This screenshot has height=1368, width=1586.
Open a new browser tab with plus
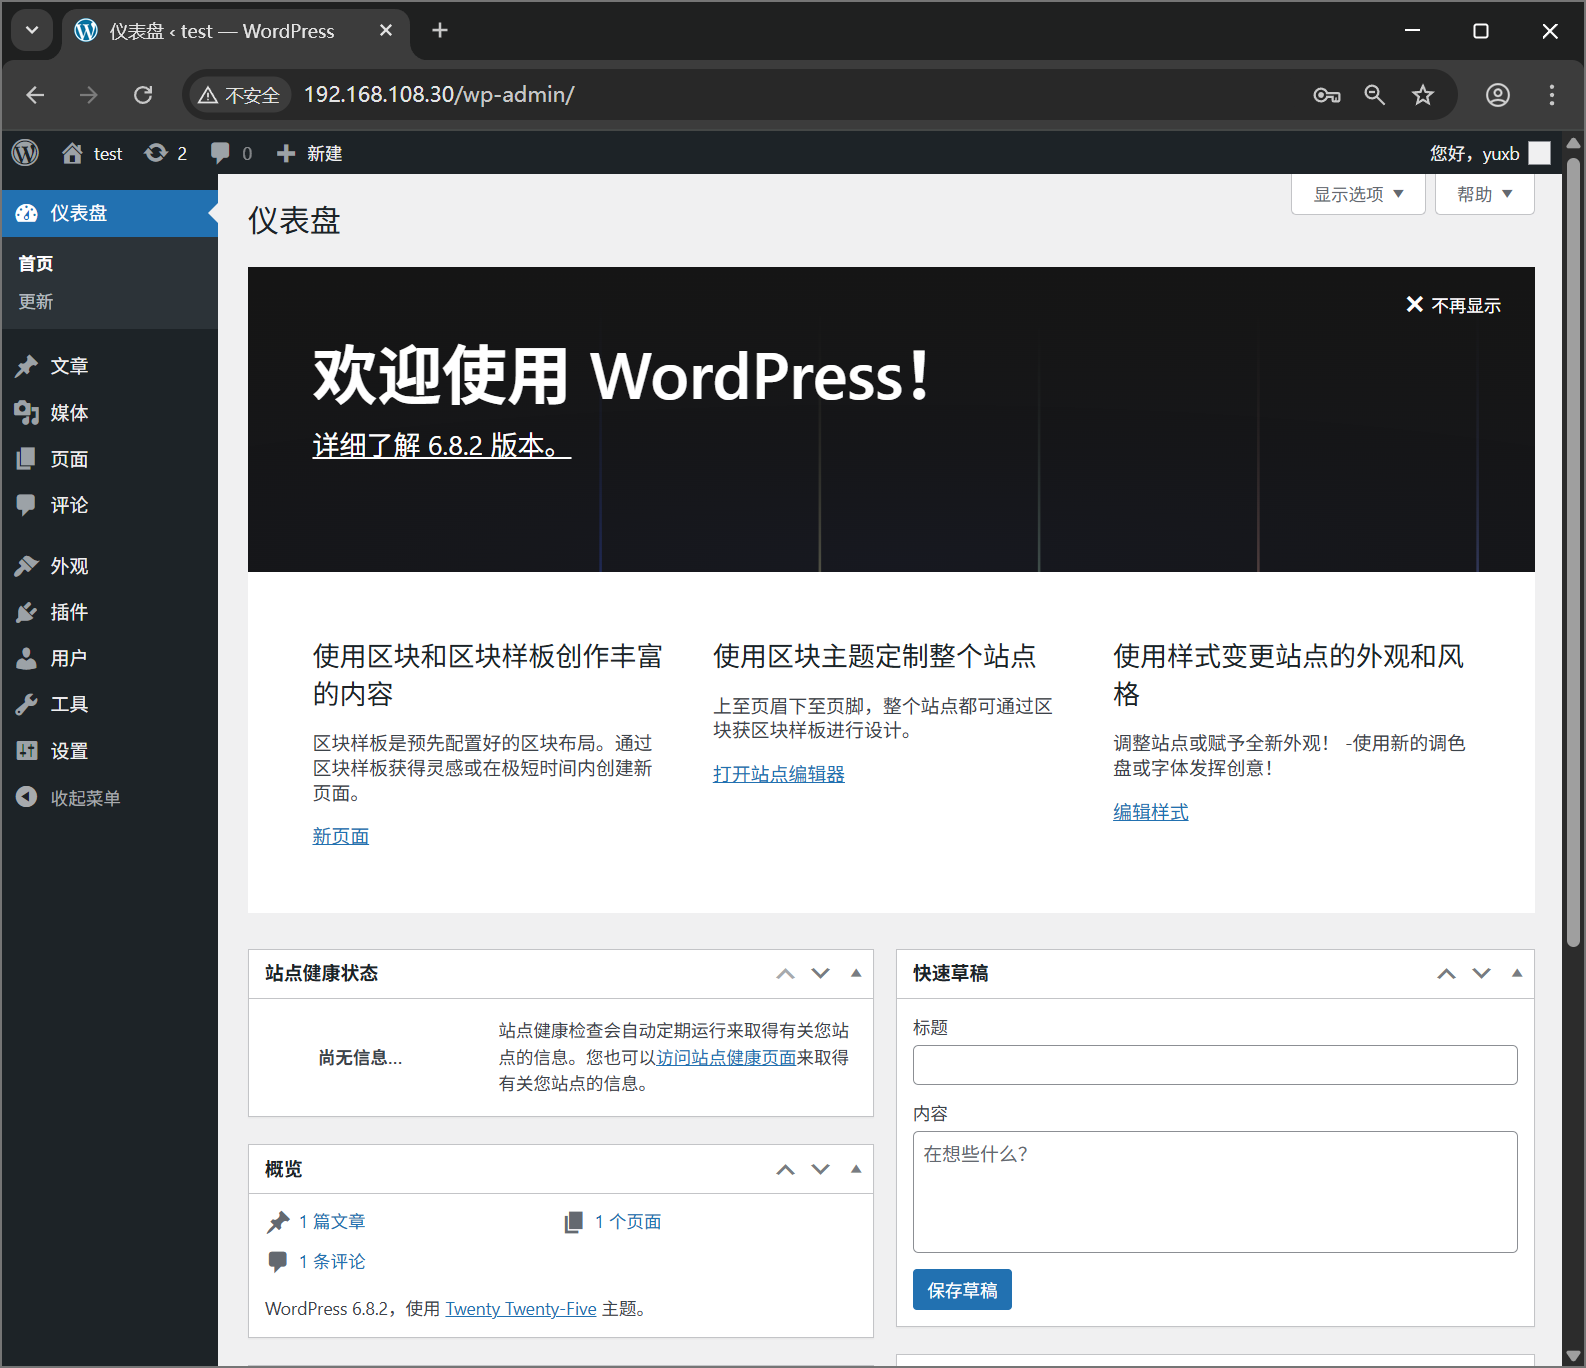pyautogui.click(x=440, y=31)
